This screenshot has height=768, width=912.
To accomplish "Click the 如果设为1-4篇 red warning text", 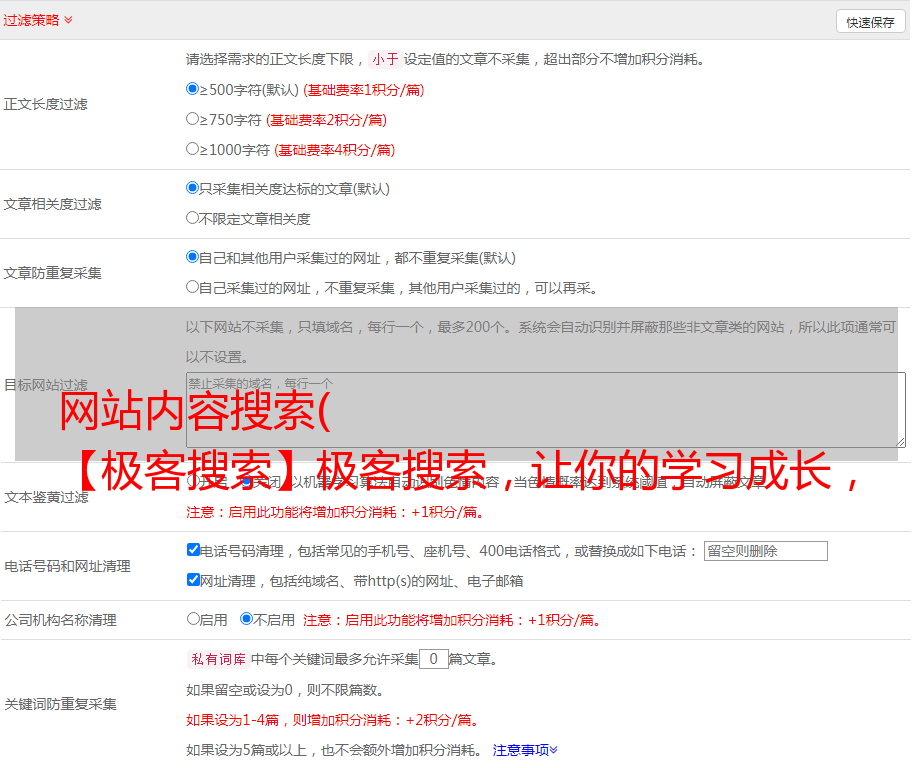I will pyautogui.click(x=333, y=720).
